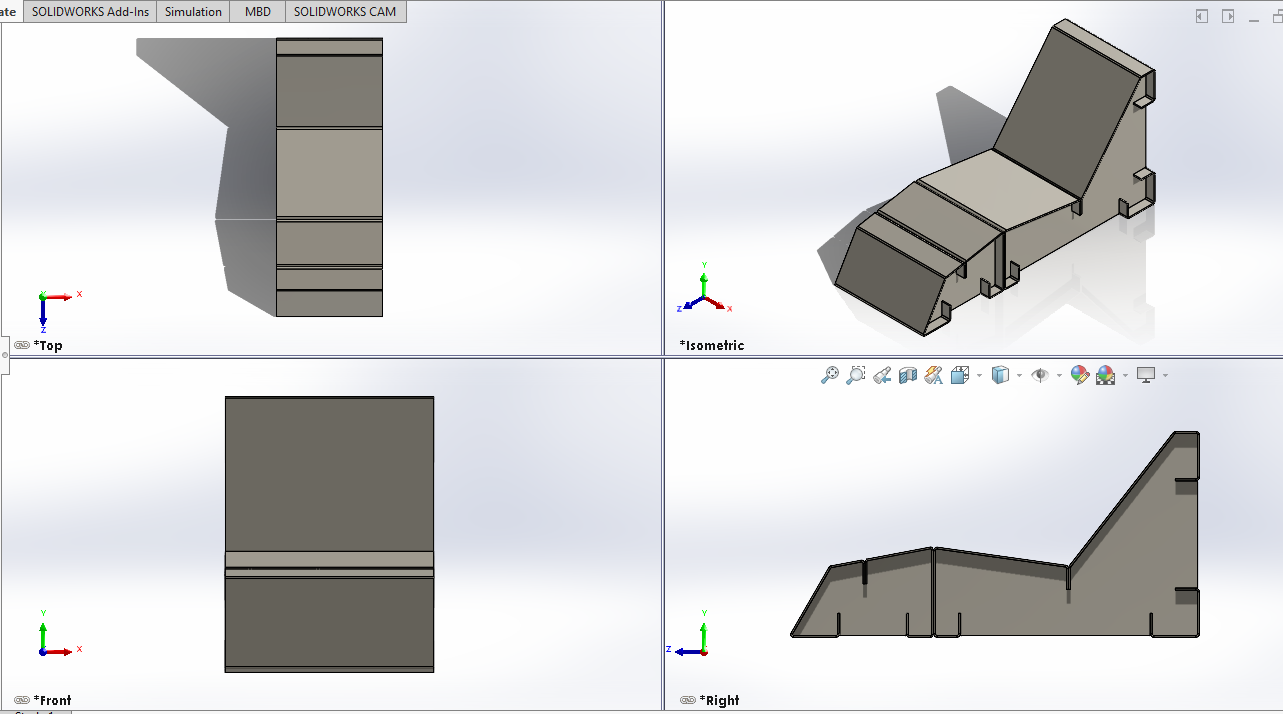The image size is (1283, 714).
Task: Open the Dynamic Annotation Views tool
Action: tap(934, 375)
